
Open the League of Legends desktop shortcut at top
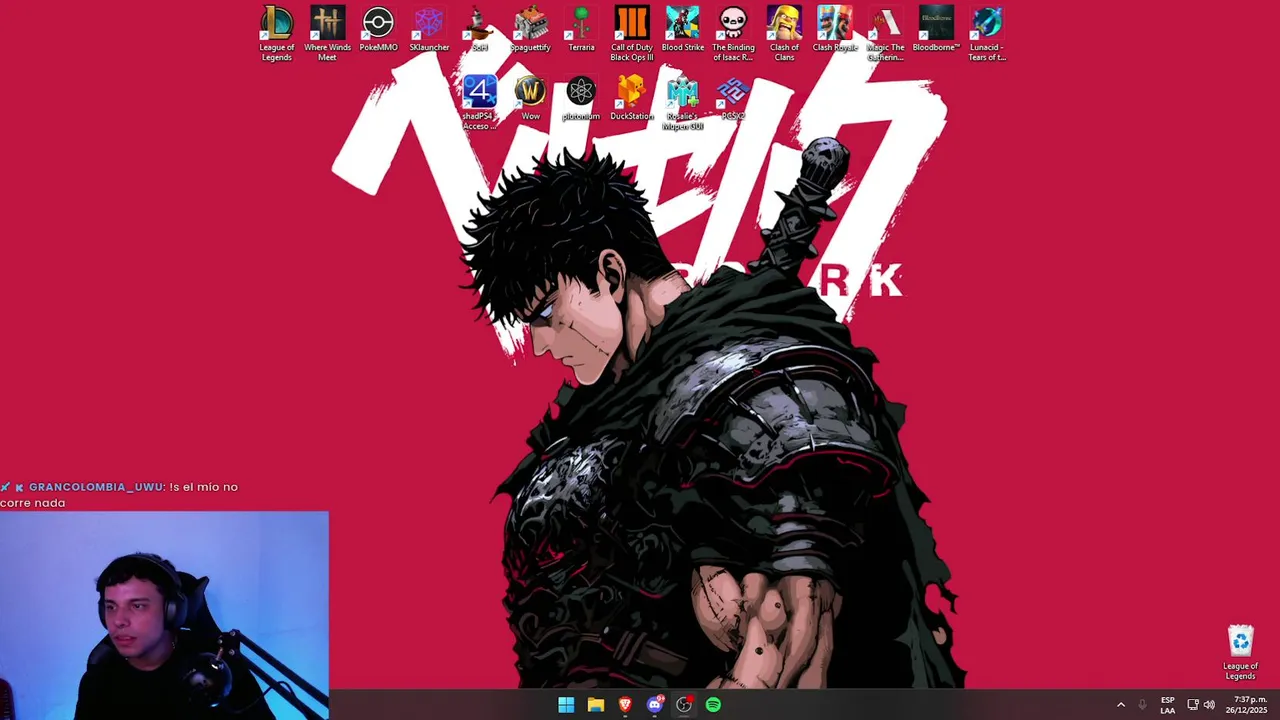pyautogui.click(x=277, y=33)
